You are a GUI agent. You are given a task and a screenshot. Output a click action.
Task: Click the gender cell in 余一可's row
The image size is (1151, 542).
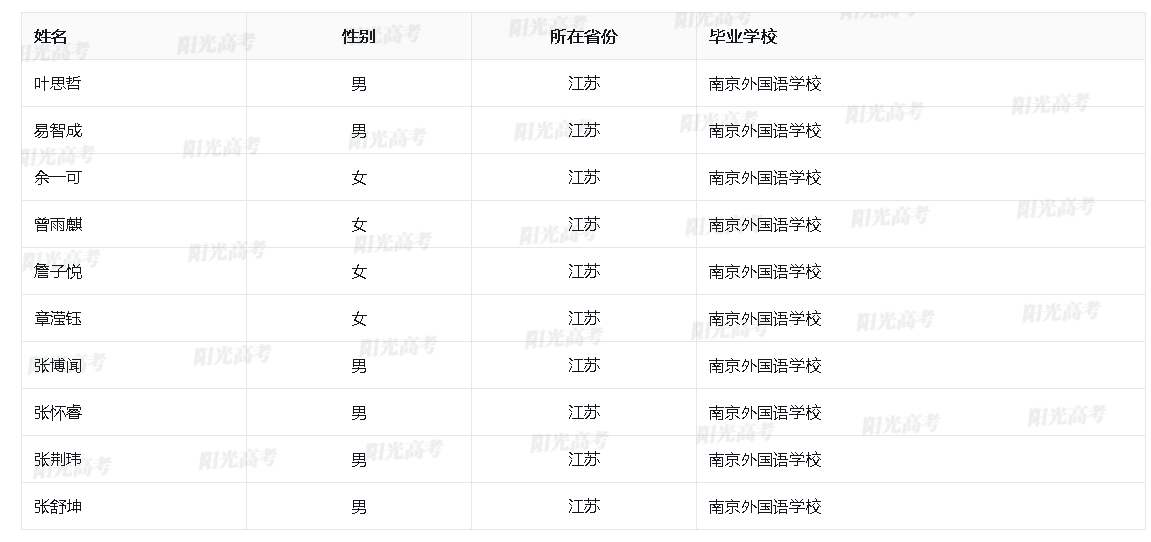[x=359, y=178]
